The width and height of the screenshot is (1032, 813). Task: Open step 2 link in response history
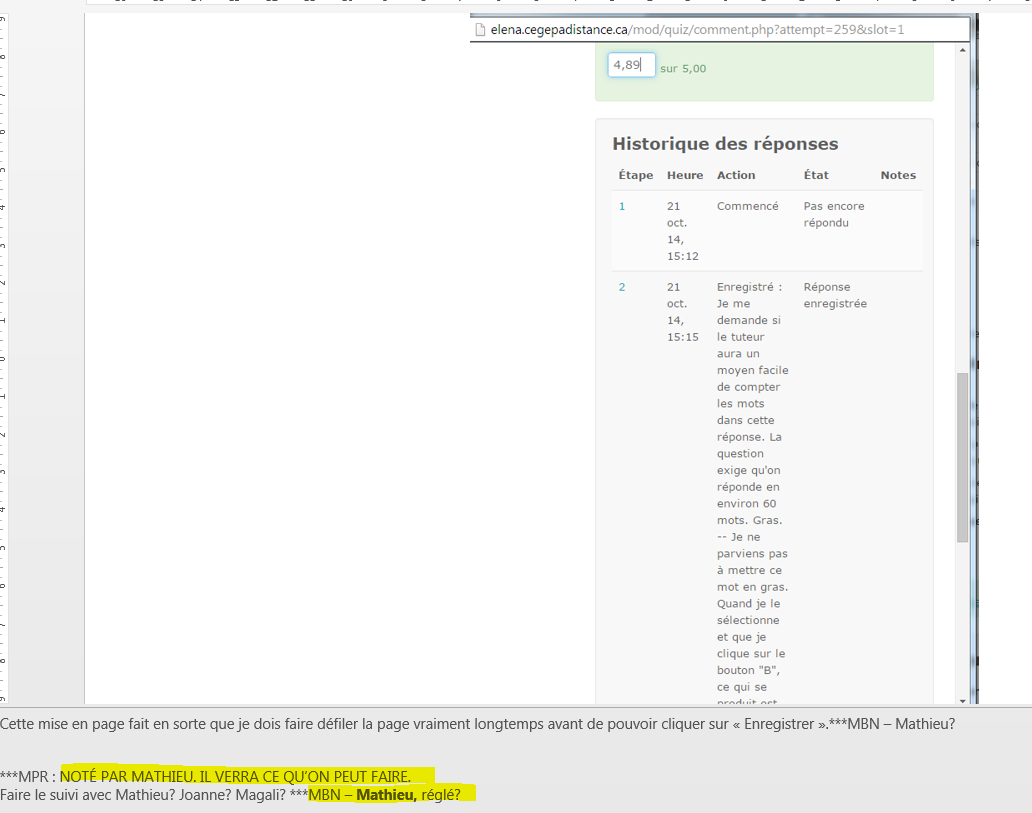click(x=622, y=287)
